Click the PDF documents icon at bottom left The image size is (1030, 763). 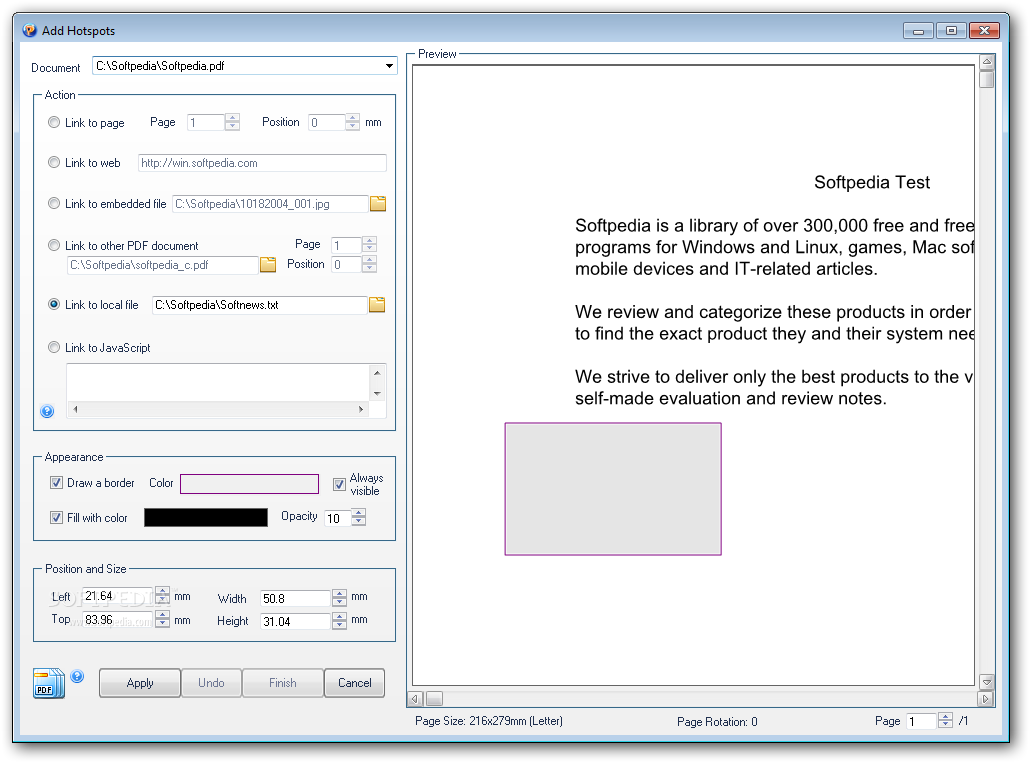coord(49,683)
